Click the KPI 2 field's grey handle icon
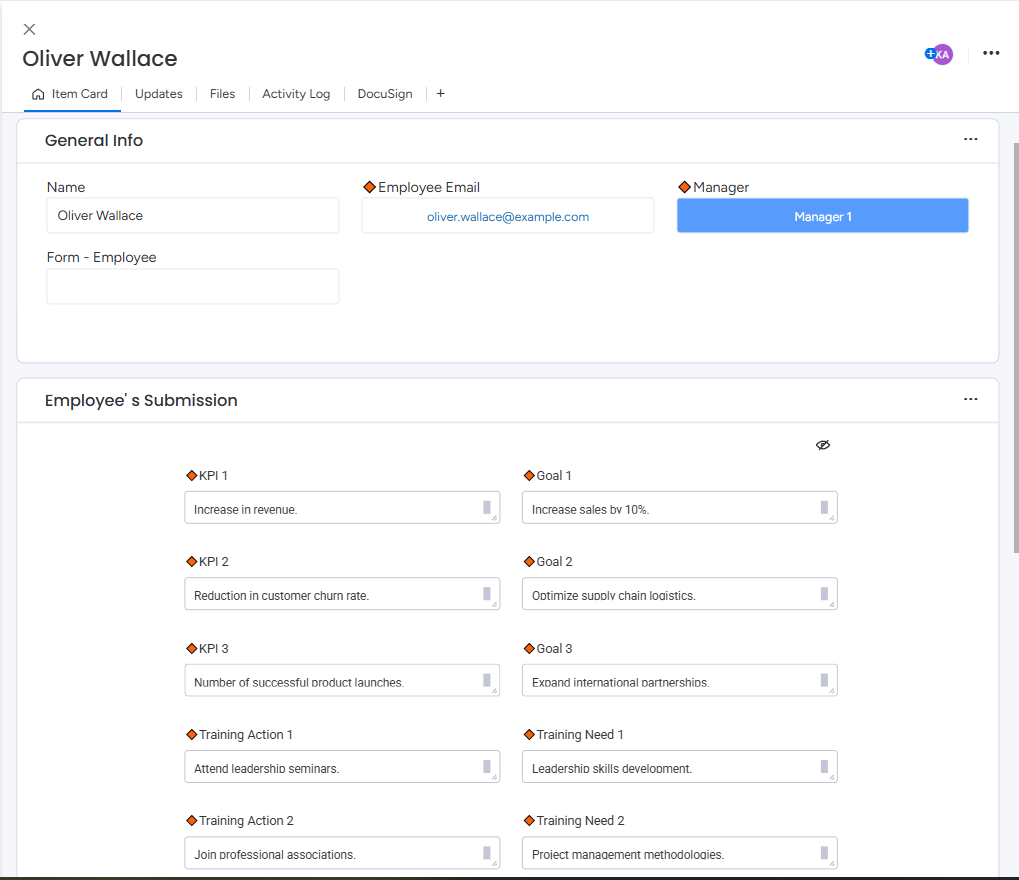1019x880 pixels. pos(487,593)
